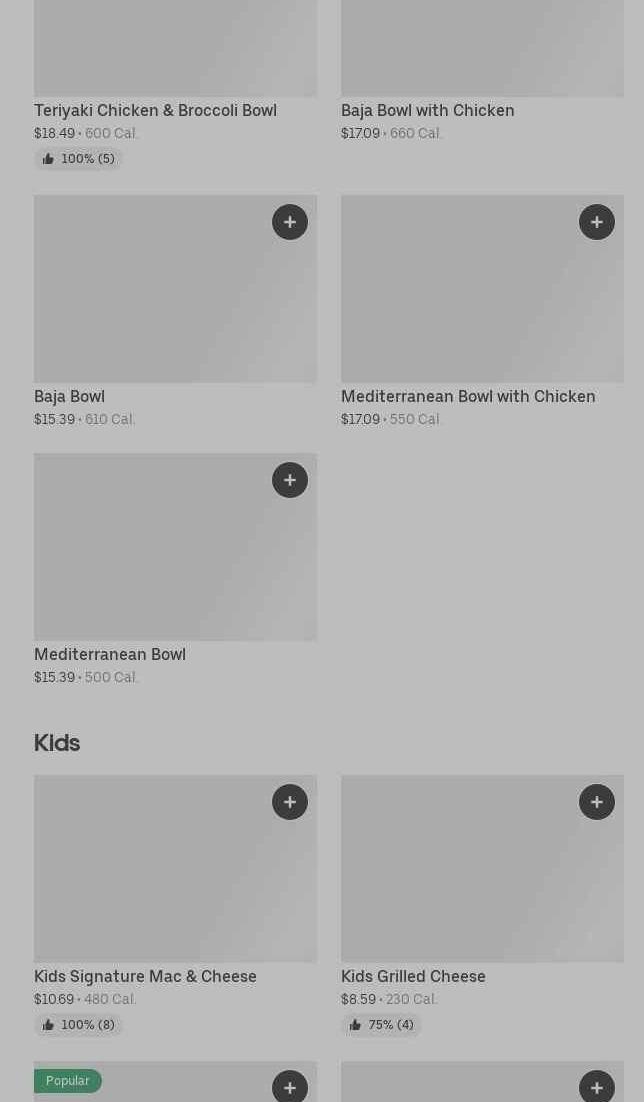
Task: Open Teriyaki Chicken & Broccoli Bowl title
Action: click(x=155, y=110)
